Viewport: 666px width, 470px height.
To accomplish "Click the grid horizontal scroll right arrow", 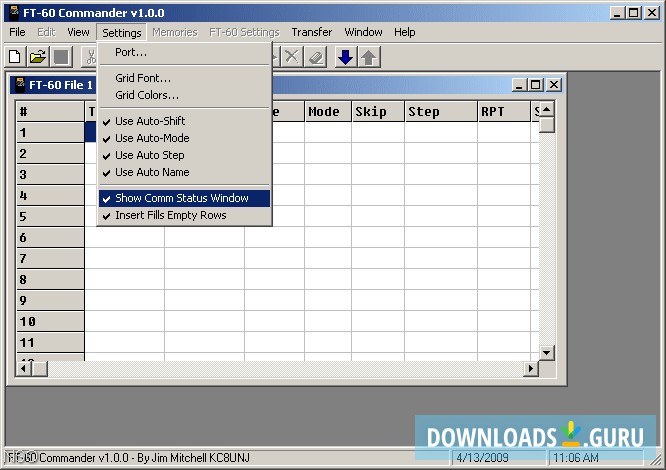I will click(x=531, y=368).
